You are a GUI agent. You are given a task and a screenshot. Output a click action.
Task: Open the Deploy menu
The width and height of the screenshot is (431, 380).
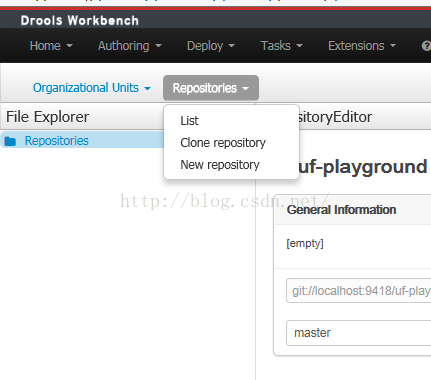click(211, 46)
